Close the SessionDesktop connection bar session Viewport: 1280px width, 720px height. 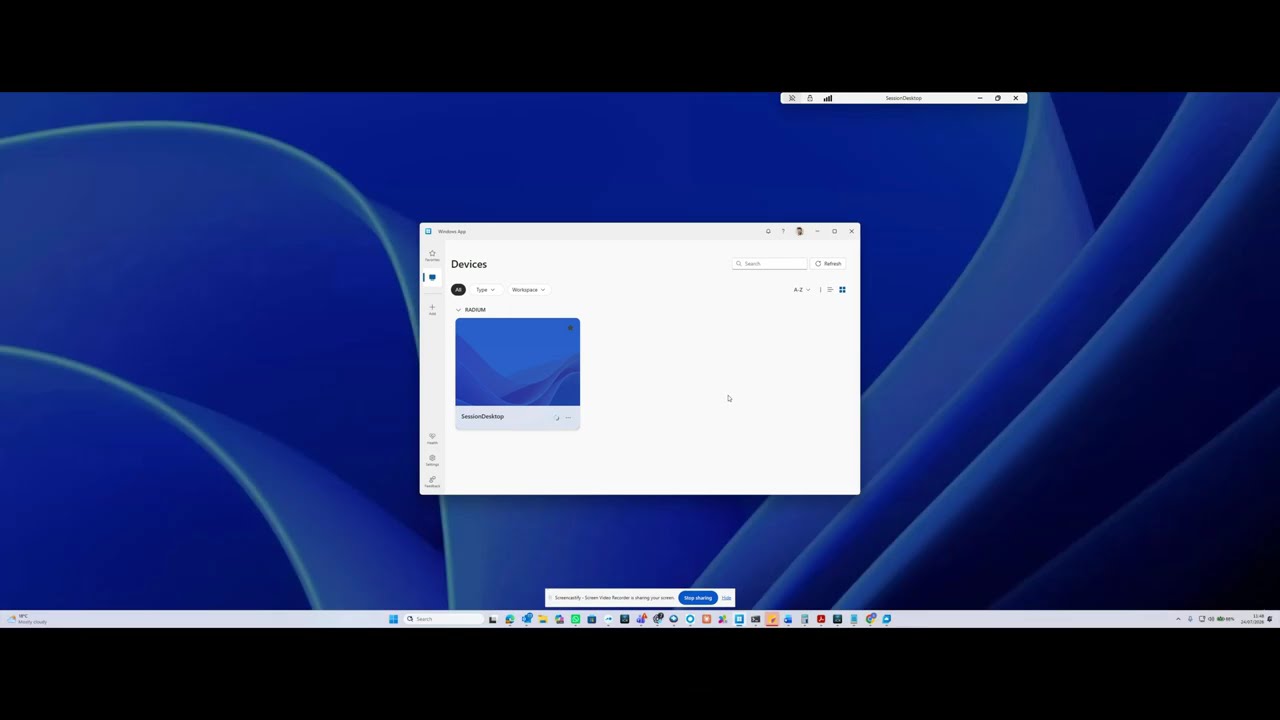1016,98
